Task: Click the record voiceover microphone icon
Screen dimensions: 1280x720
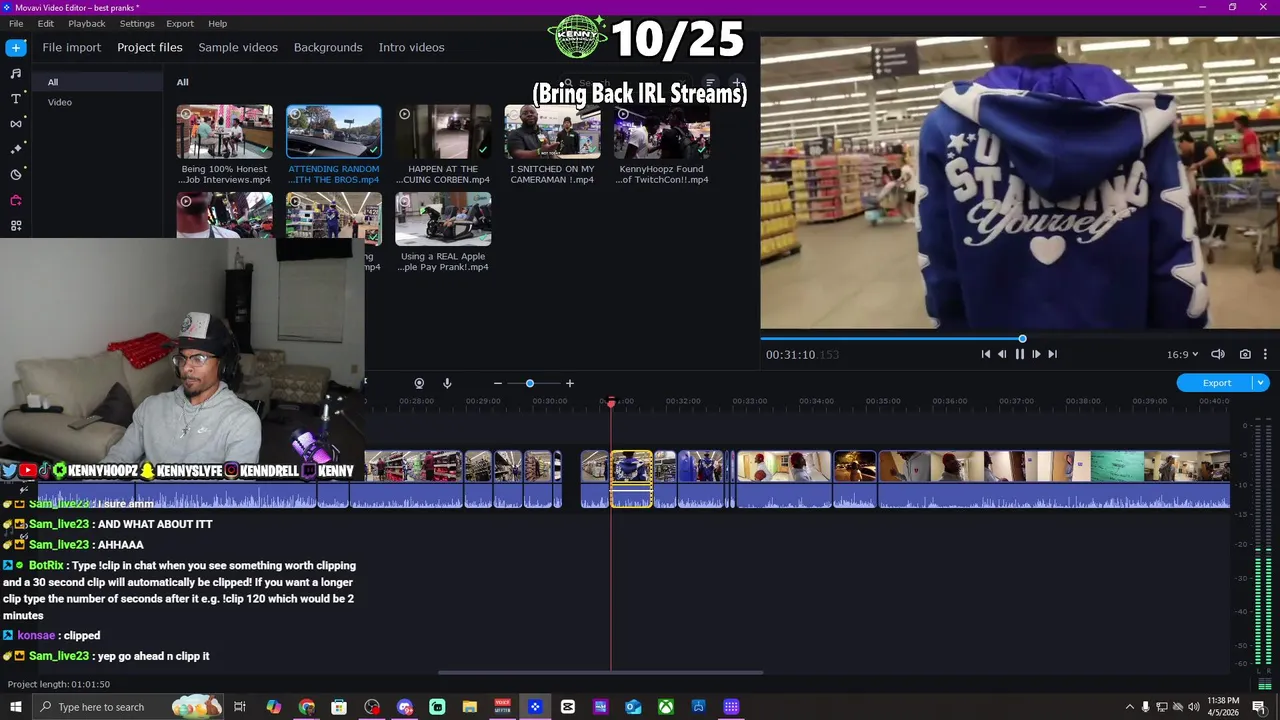Action: pos(447,383)
